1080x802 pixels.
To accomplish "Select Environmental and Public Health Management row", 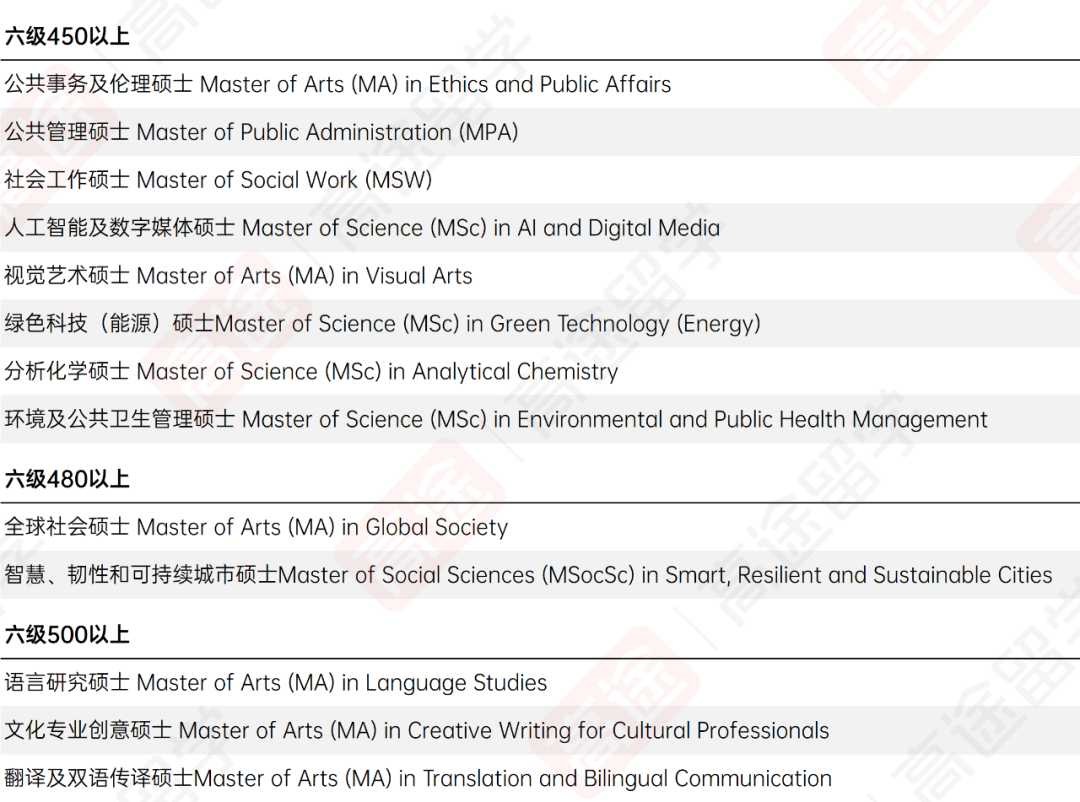I will 495,420.
